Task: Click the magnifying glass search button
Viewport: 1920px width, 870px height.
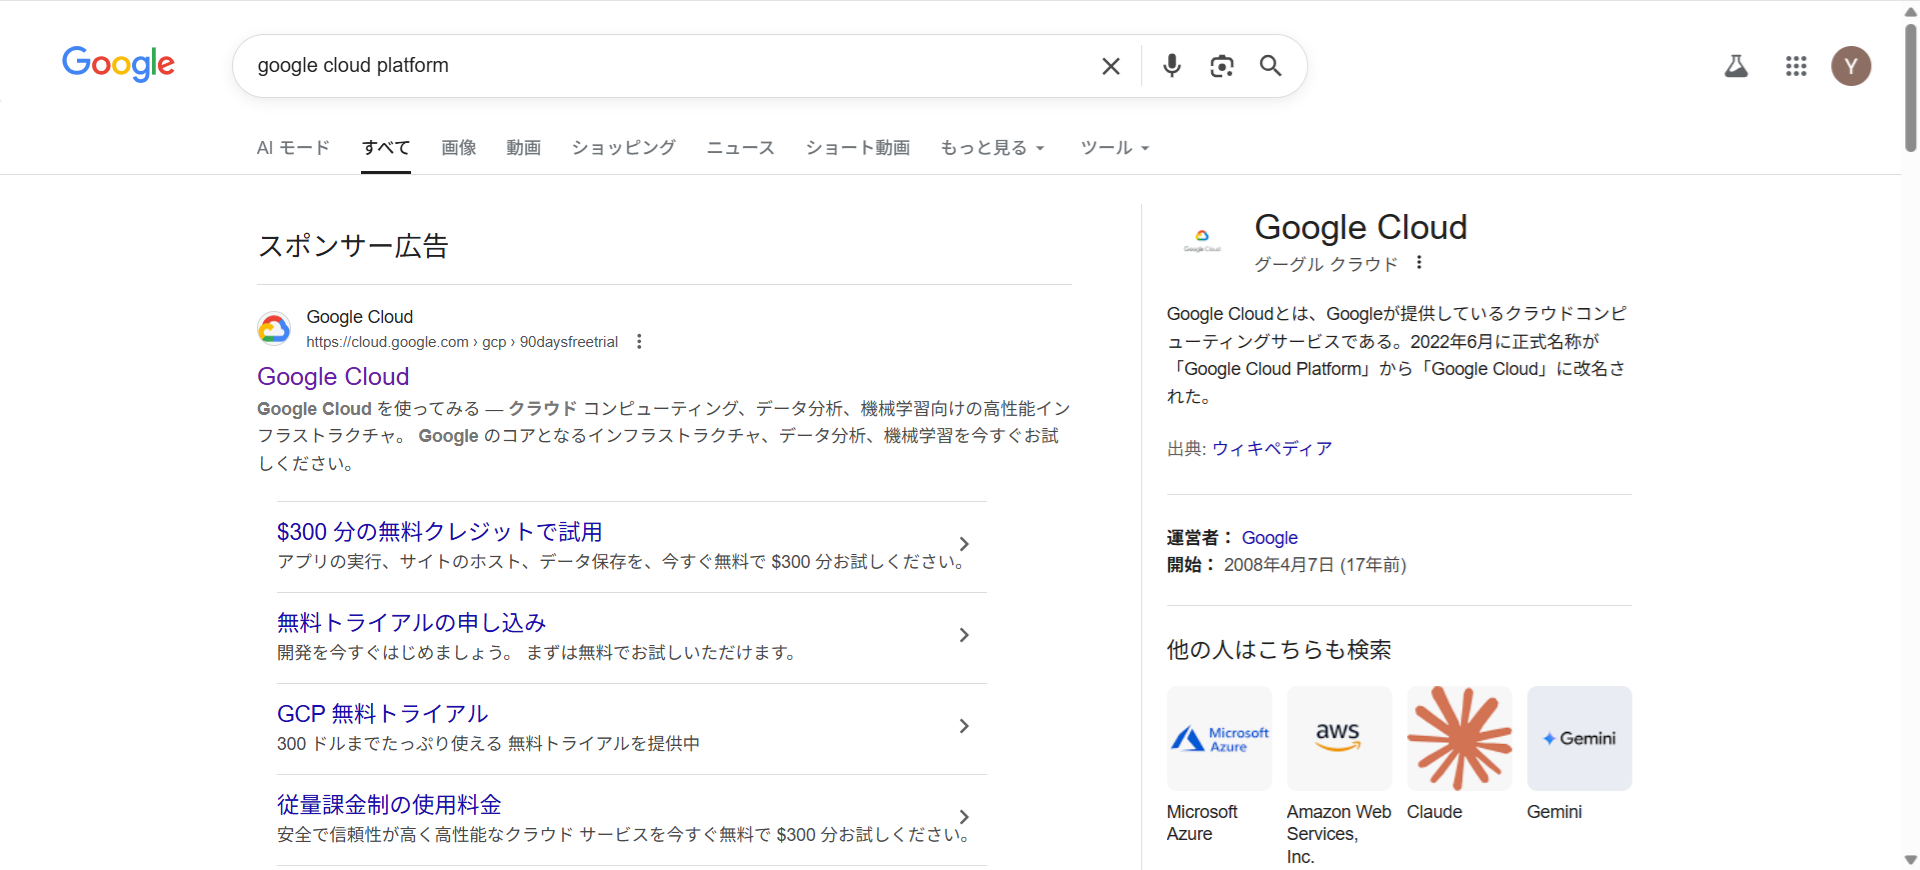Action: coord(1270,66)
